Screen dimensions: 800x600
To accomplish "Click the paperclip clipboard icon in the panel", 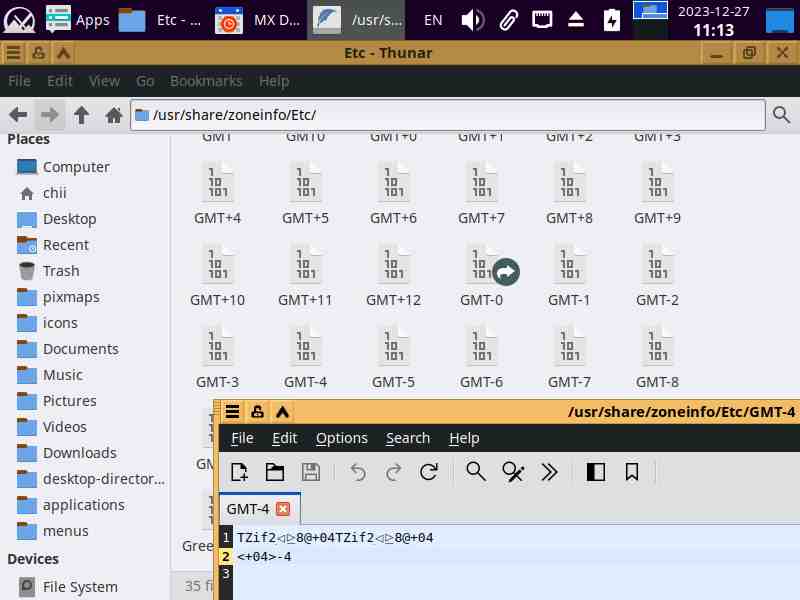I will tap(508, 20).
